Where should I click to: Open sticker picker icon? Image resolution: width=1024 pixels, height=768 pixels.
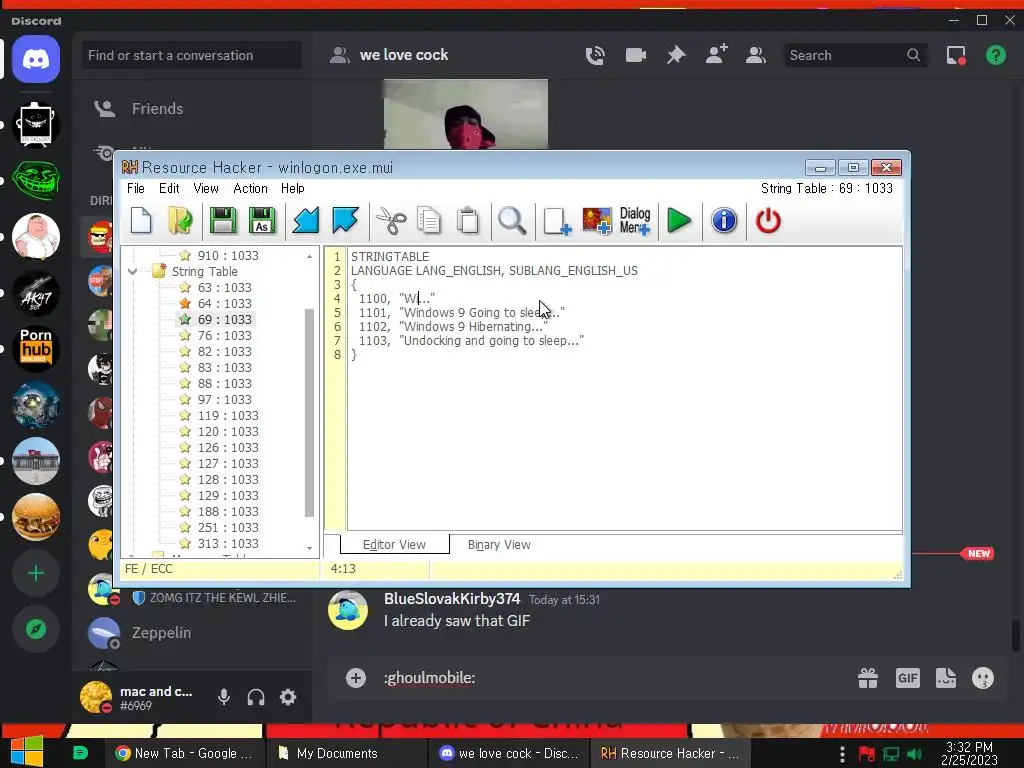tap(946, 679)
